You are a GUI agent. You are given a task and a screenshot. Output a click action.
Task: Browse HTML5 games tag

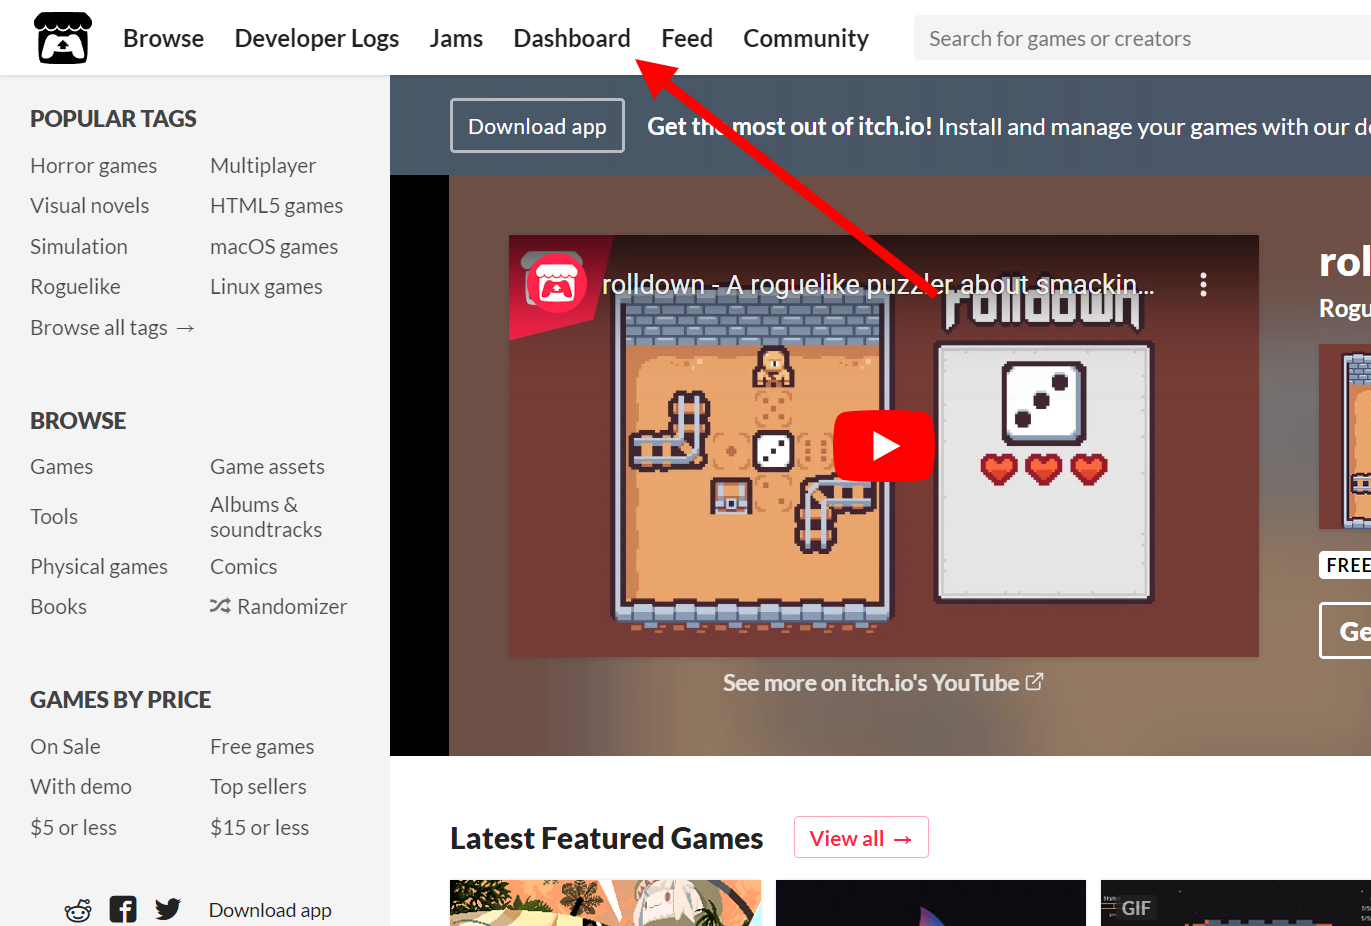pyautogui.click(x=276, y=206)
